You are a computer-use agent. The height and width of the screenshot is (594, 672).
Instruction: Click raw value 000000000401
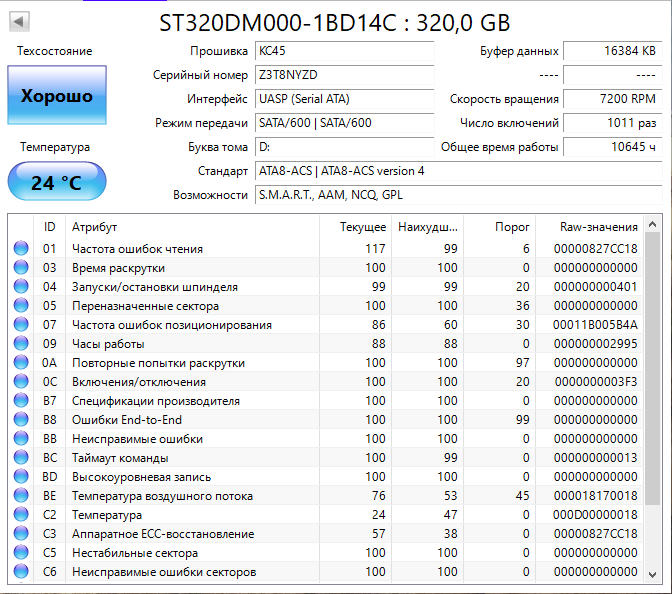point(595,287)
